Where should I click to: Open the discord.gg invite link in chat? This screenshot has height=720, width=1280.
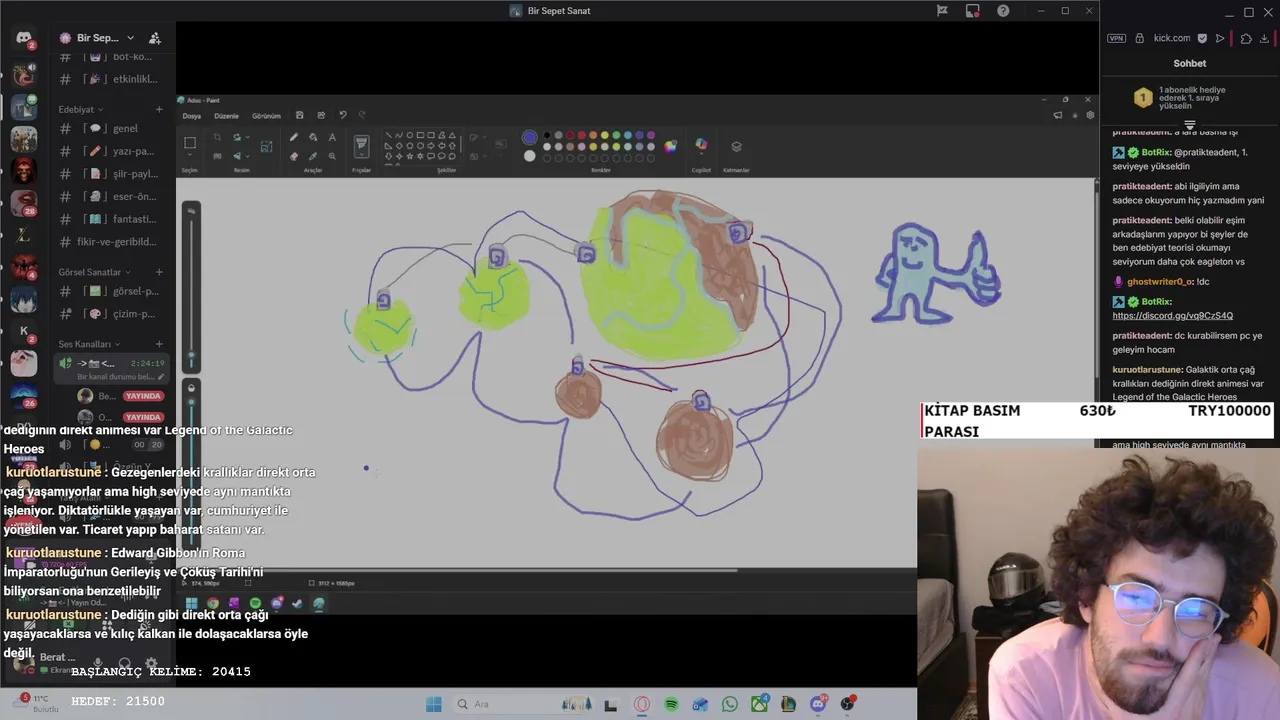(x=1172, y=316)
